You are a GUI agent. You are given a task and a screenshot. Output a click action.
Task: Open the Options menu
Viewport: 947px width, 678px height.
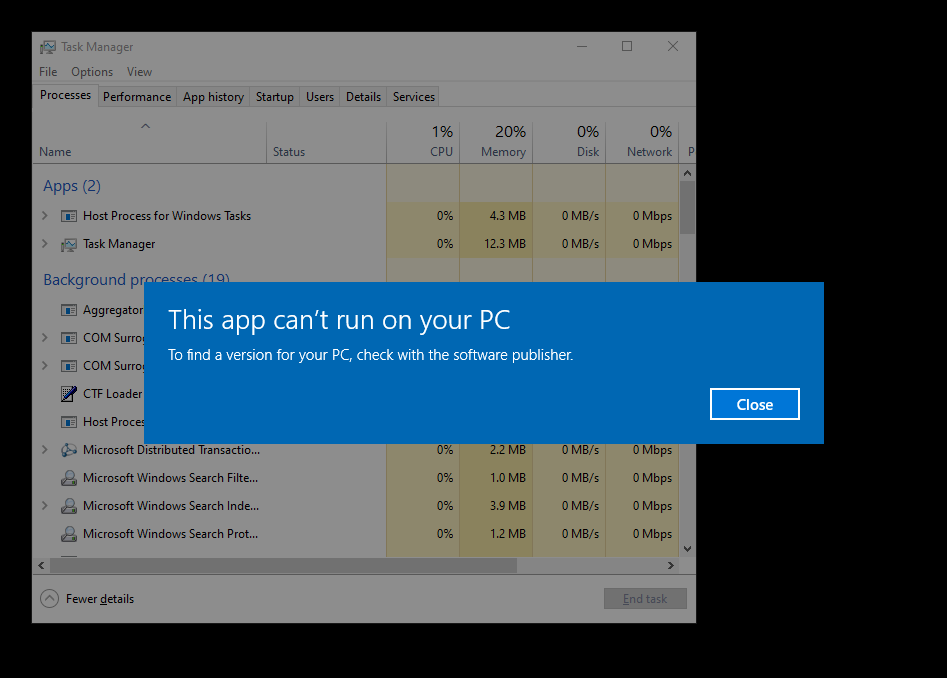92,72
